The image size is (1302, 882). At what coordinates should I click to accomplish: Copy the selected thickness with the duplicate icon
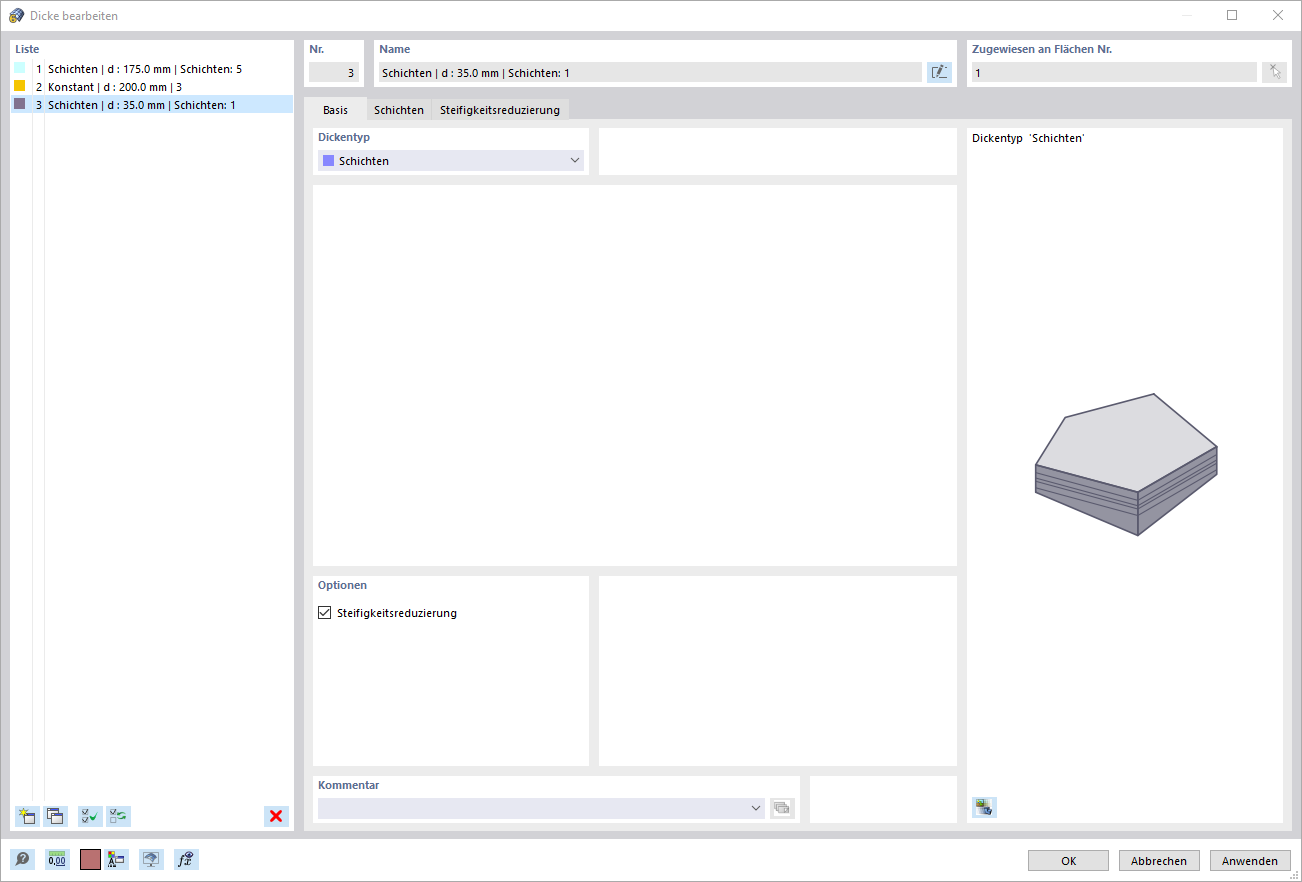coord(55,816)
